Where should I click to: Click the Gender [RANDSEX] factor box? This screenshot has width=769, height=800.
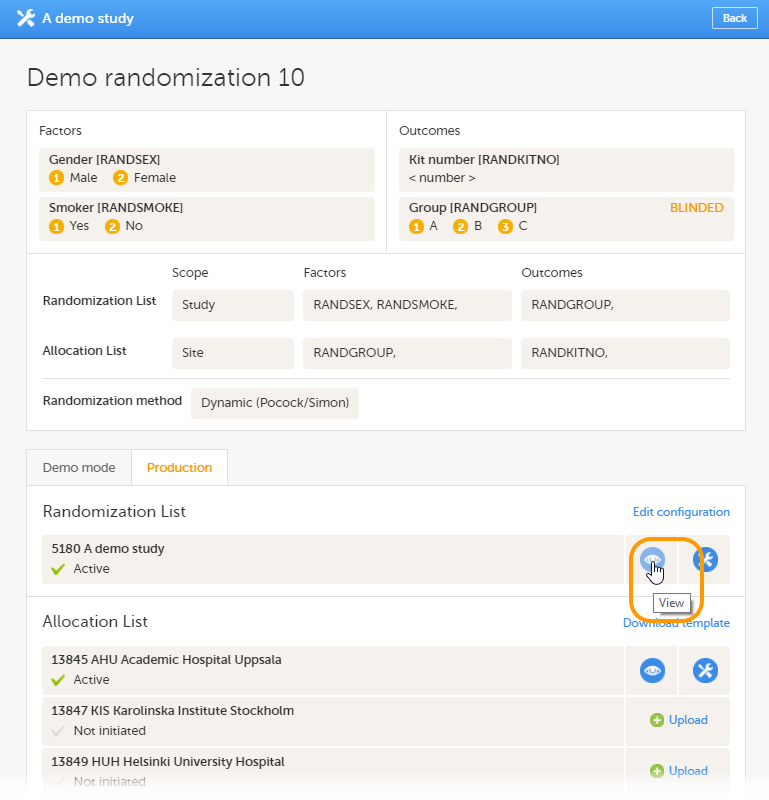coord(207,169)
